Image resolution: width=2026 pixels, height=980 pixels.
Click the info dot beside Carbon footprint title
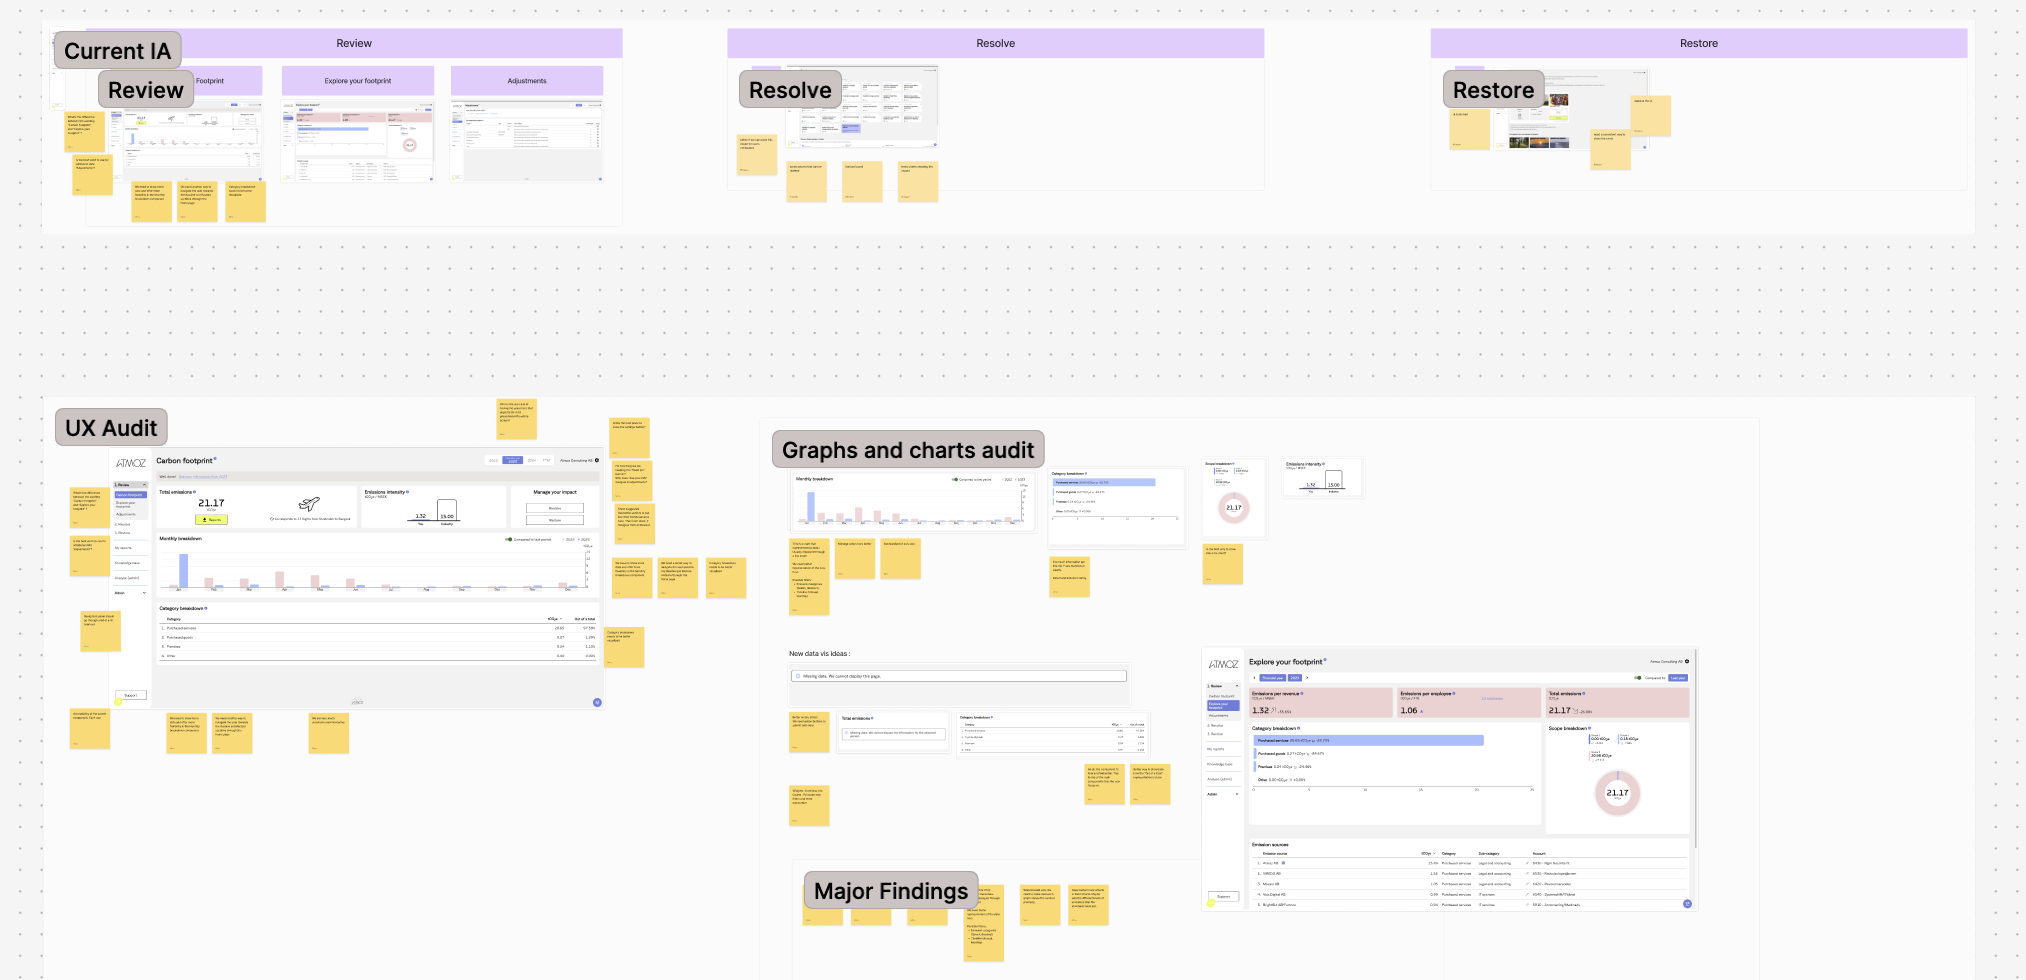coord(215,460)
